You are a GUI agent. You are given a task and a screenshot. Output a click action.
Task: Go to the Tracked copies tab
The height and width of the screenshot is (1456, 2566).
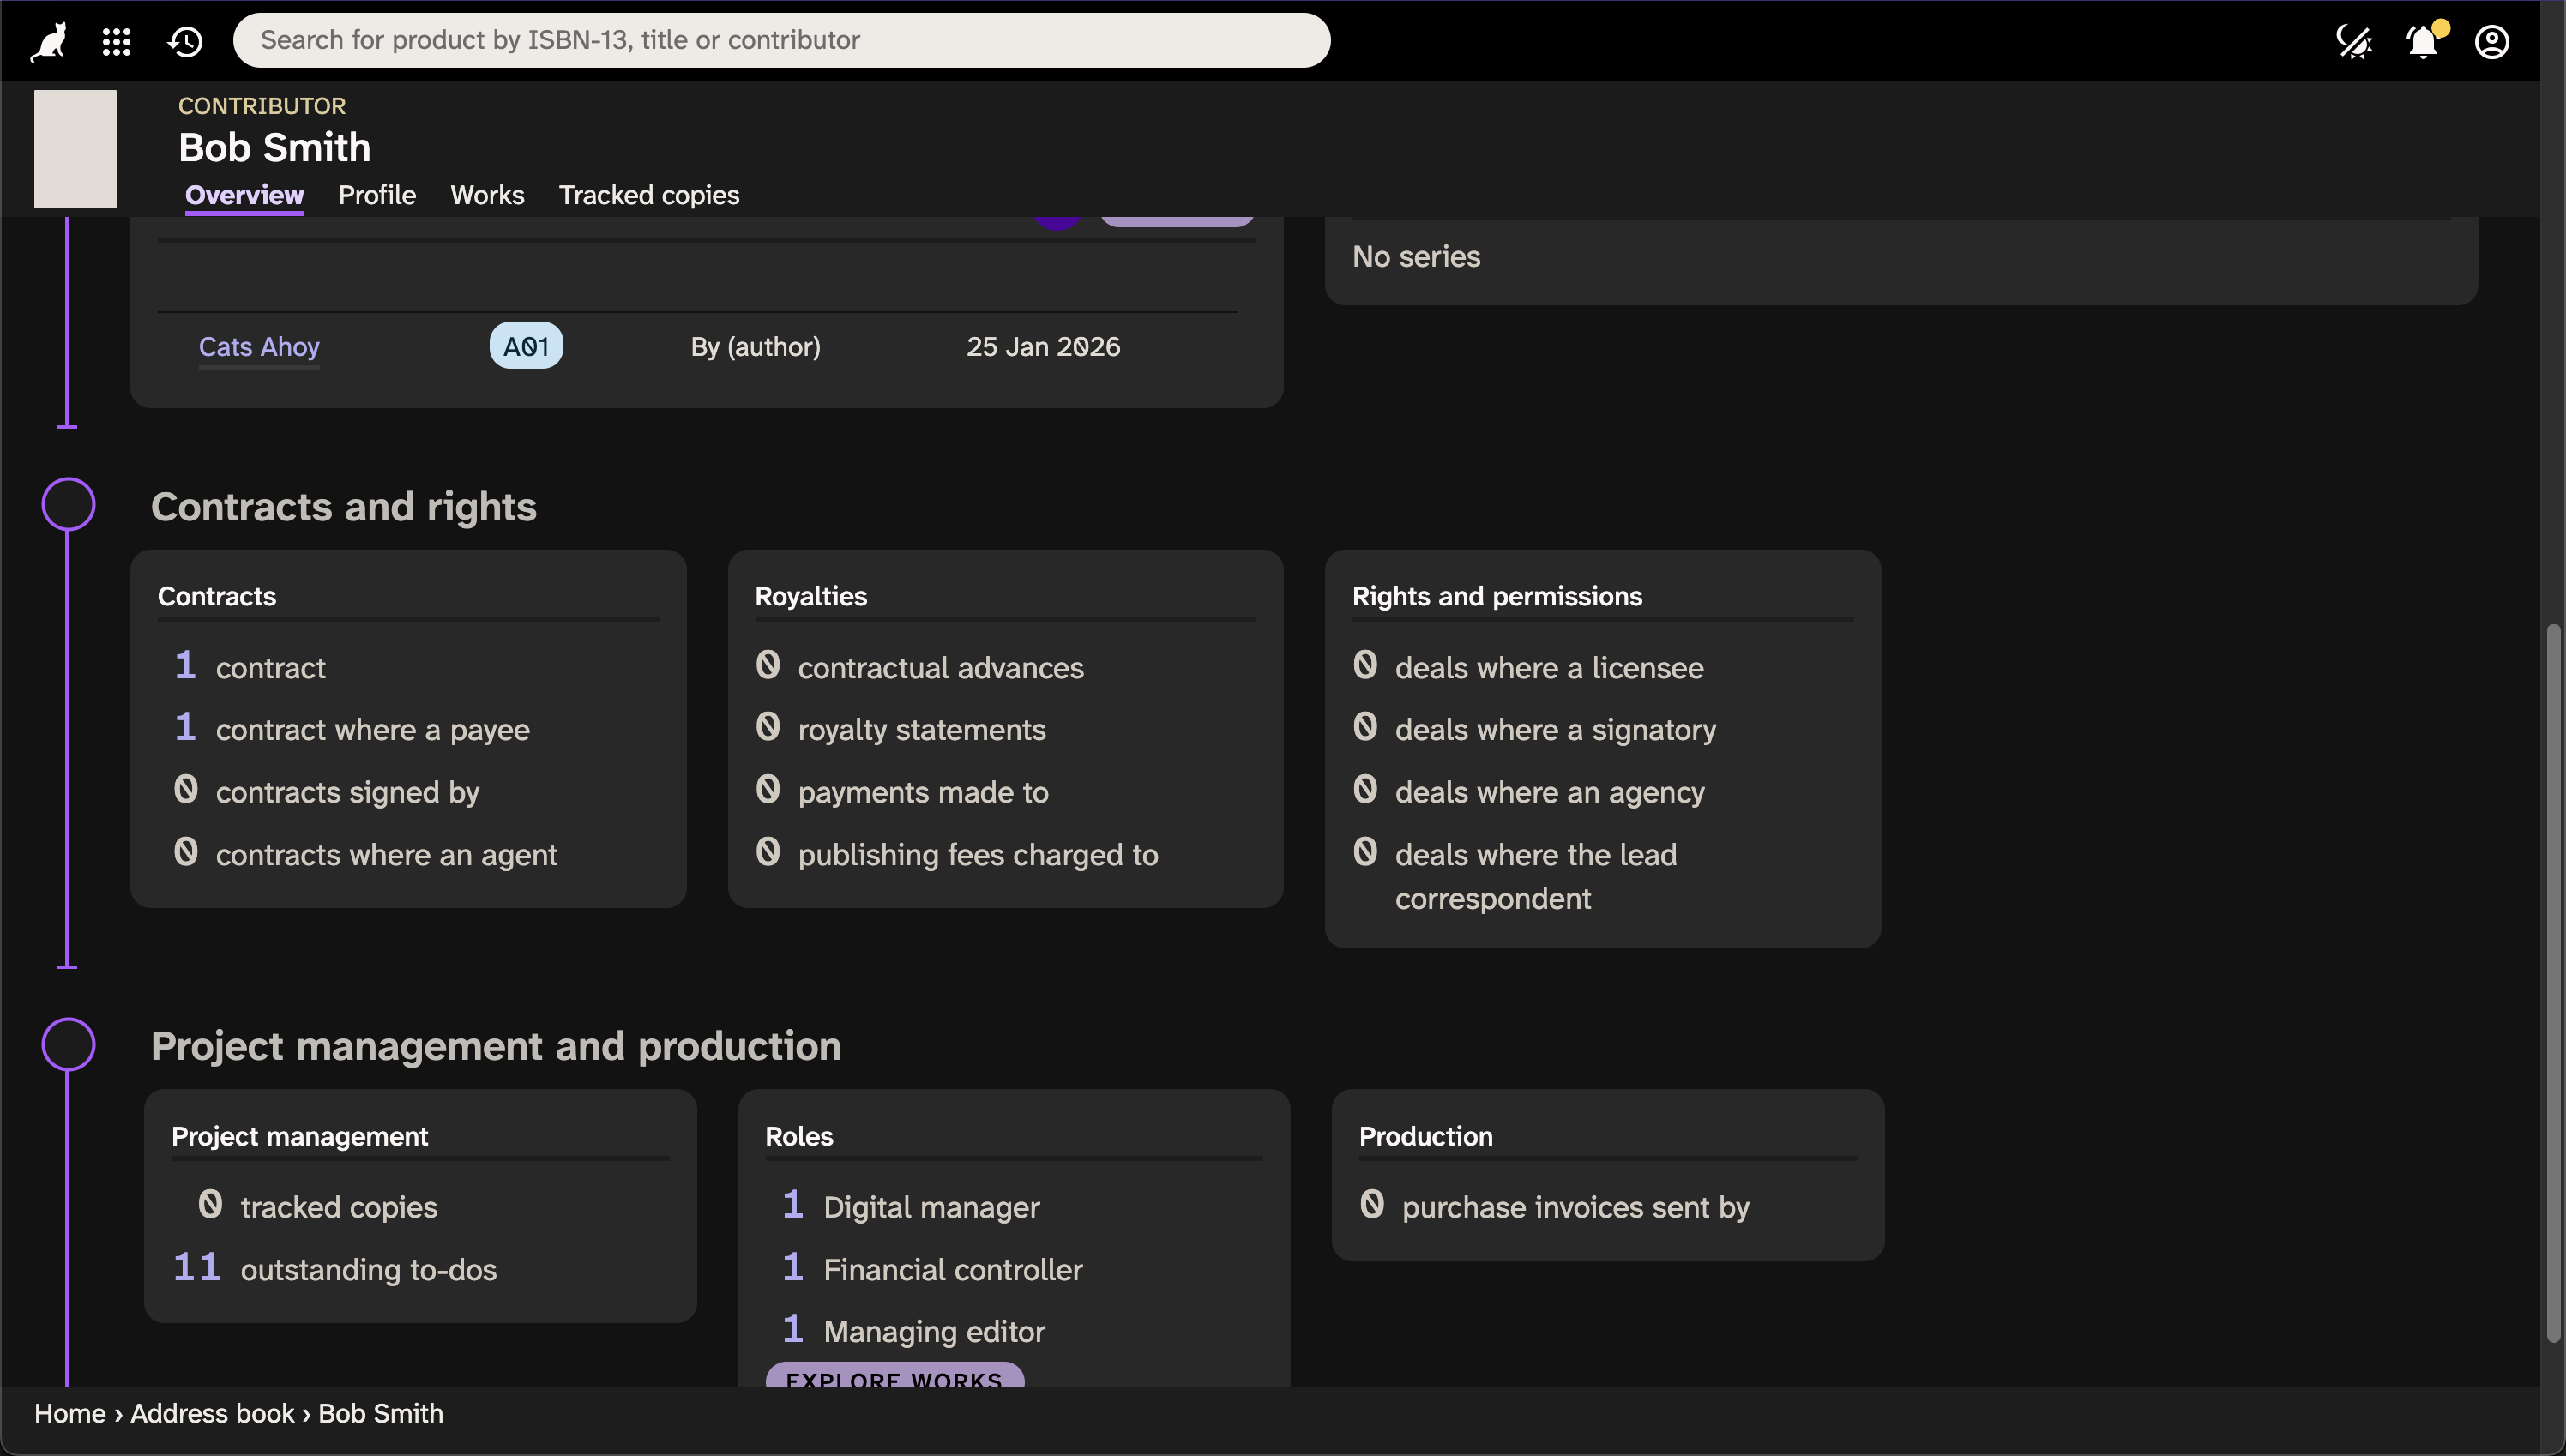648,195
